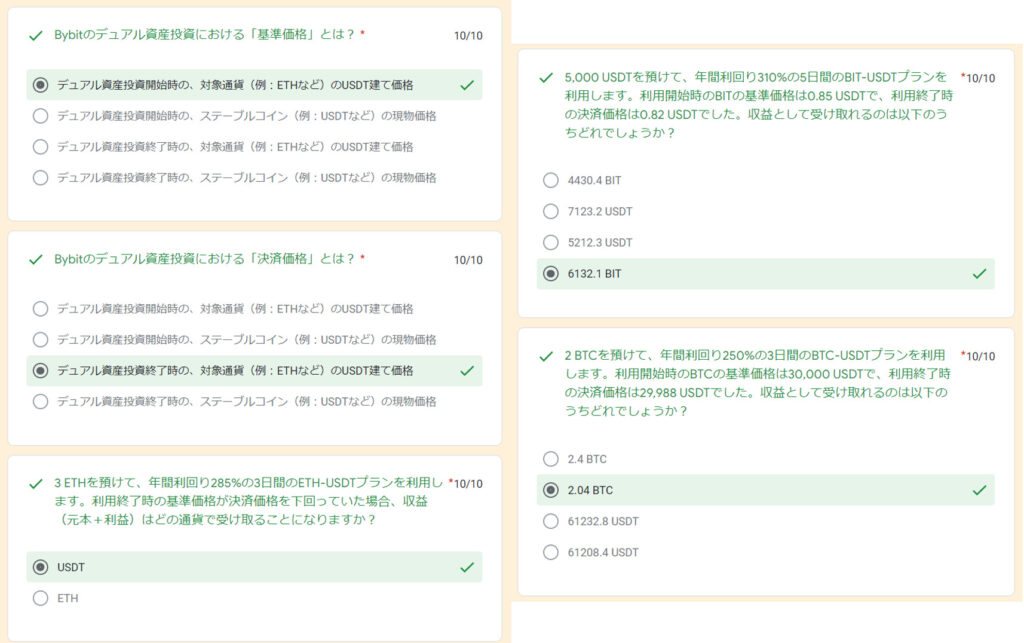Click correct-answer checkmark in 決済価格 highlighted row
Viewport: 1024px width, 643px height.
click(x=467, y=371)
